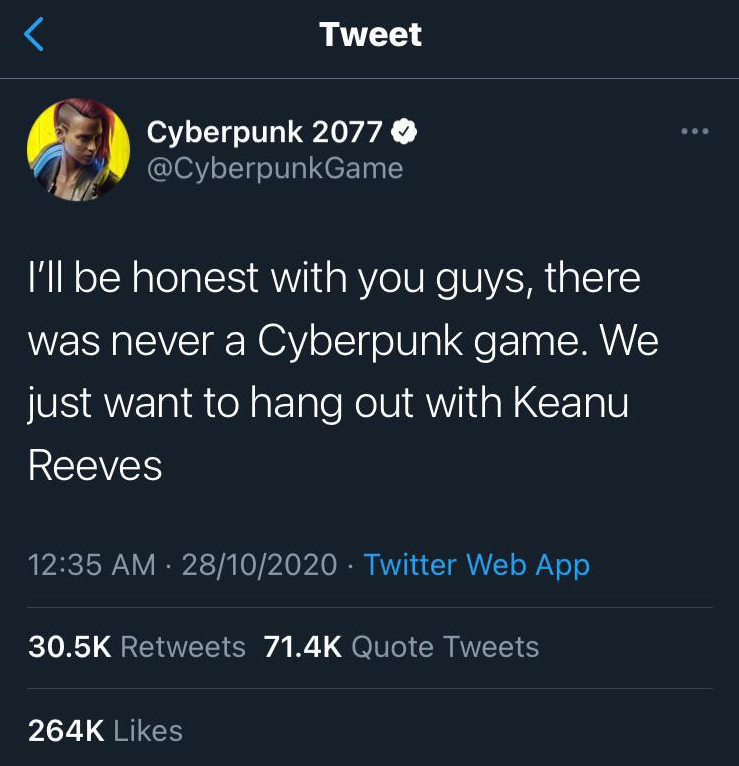The width and height of the screenshot is (739, 766).
Task: View the 71.4K Quote Tweets
Action: point(401,647)
